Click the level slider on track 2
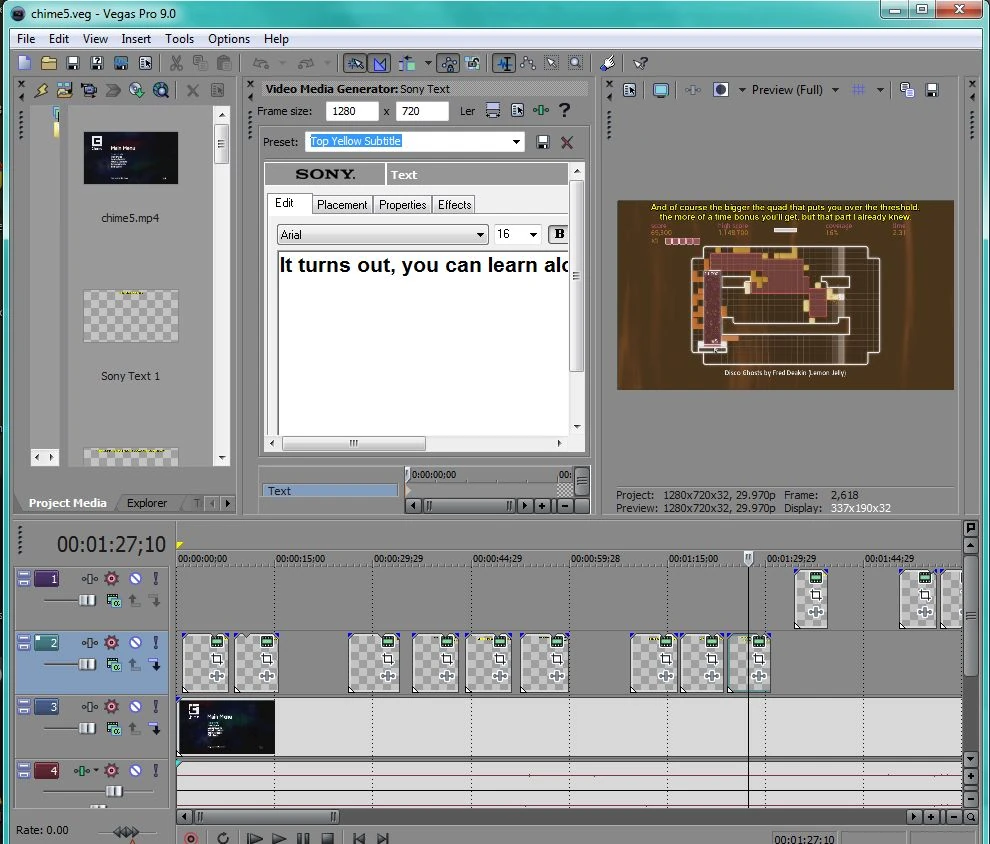 coord(87,664)
